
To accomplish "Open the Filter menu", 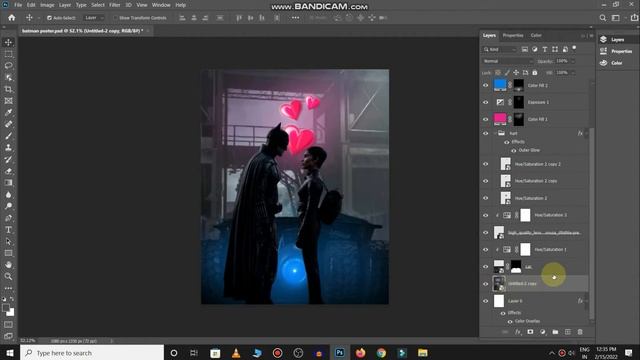I will tap(114, 5).
